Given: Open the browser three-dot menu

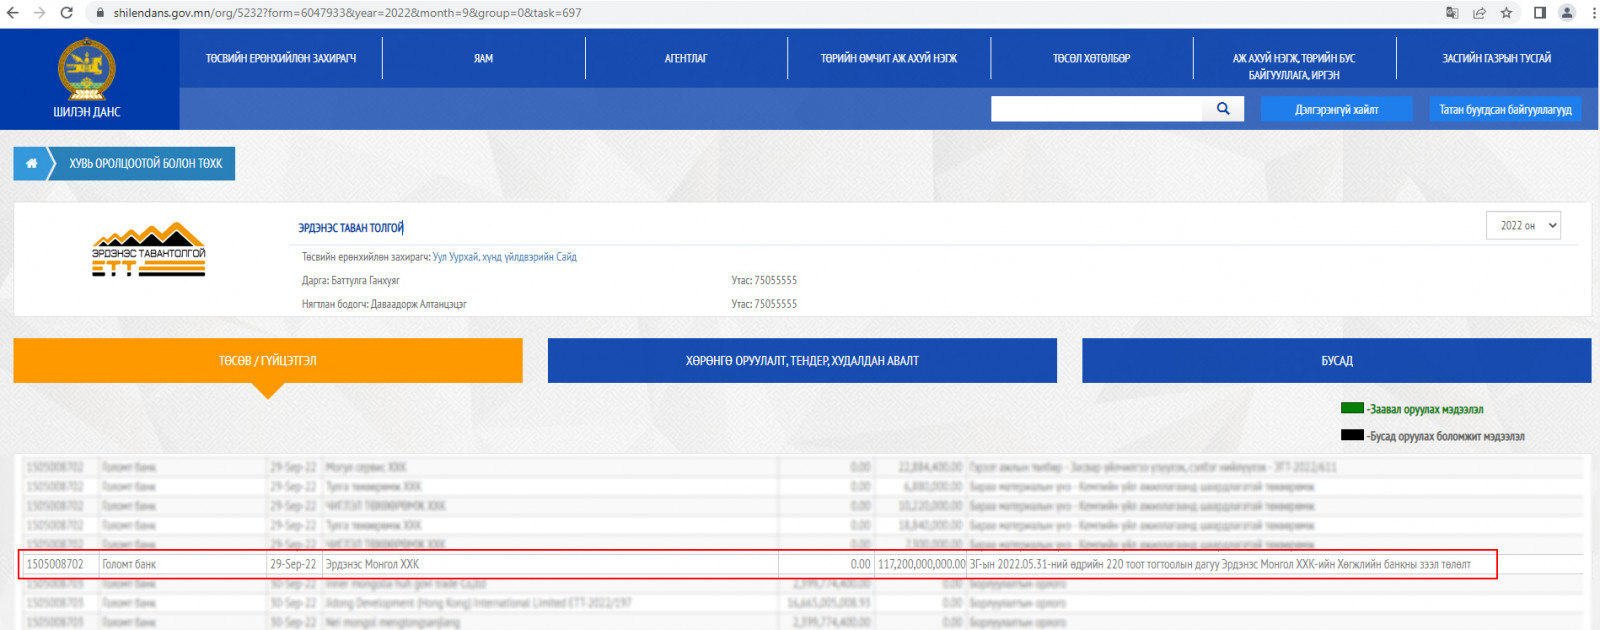Looking at the screenshot, I should pyautogui.click(x=1592, y=13).
